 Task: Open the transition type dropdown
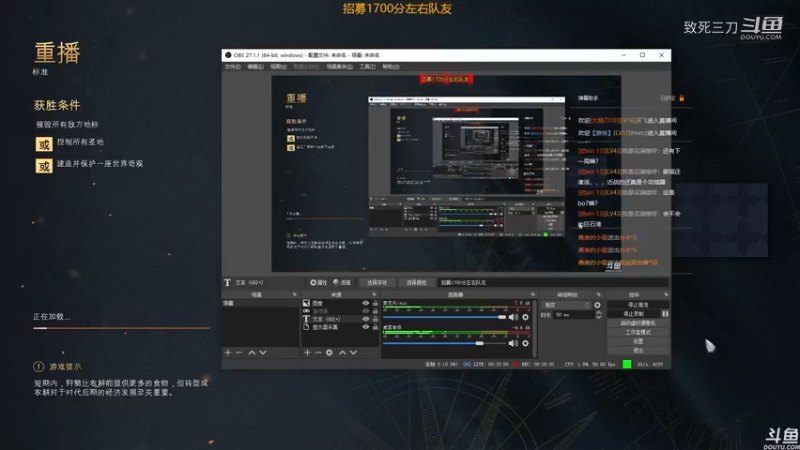pos(566,305)
